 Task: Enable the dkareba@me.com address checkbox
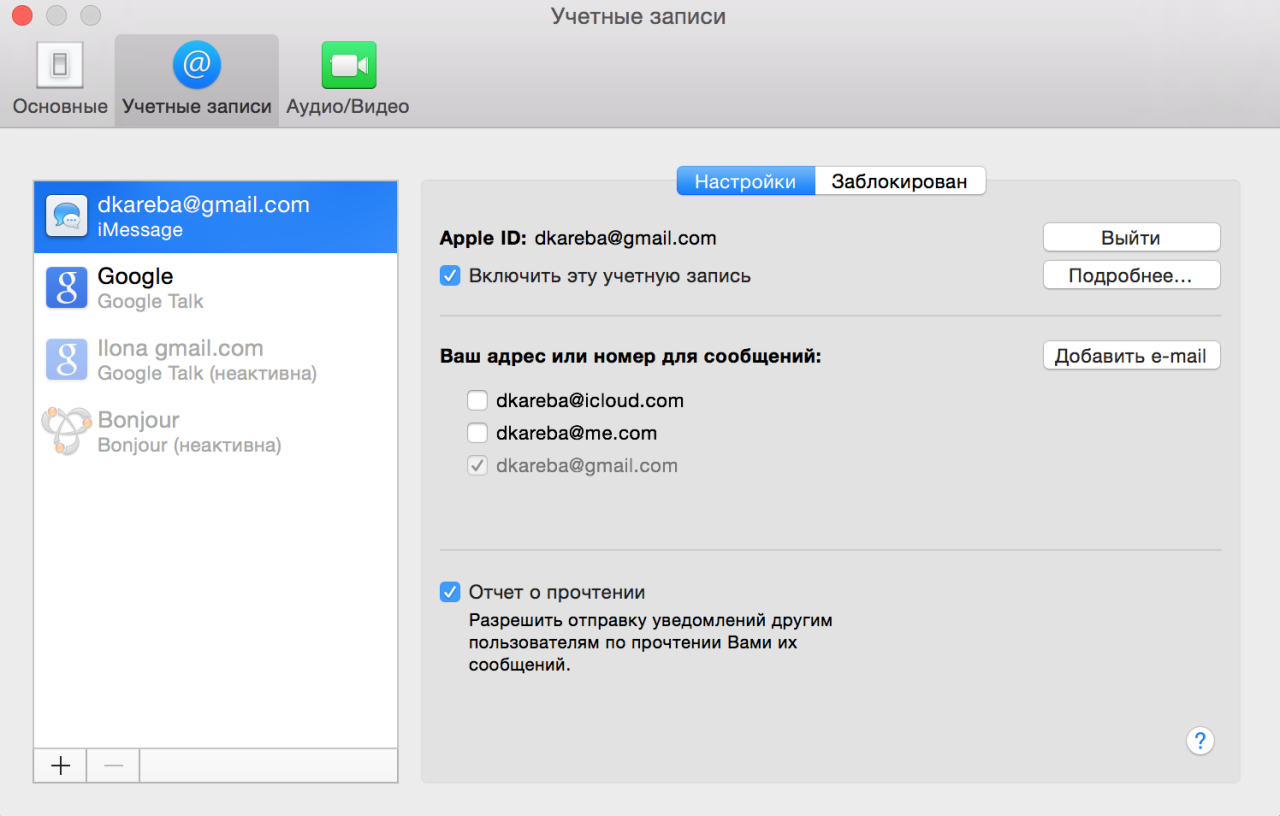click(x=477, y=433)
